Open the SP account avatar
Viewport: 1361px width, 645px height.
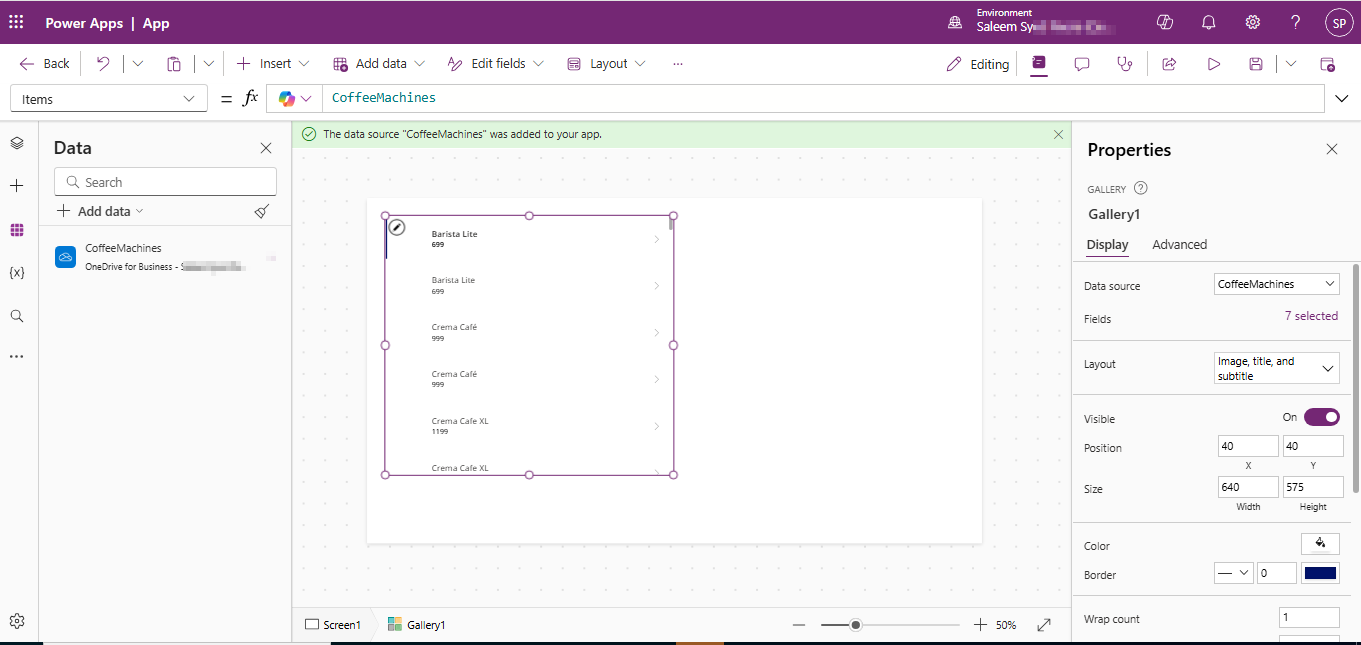[1339, 22]
